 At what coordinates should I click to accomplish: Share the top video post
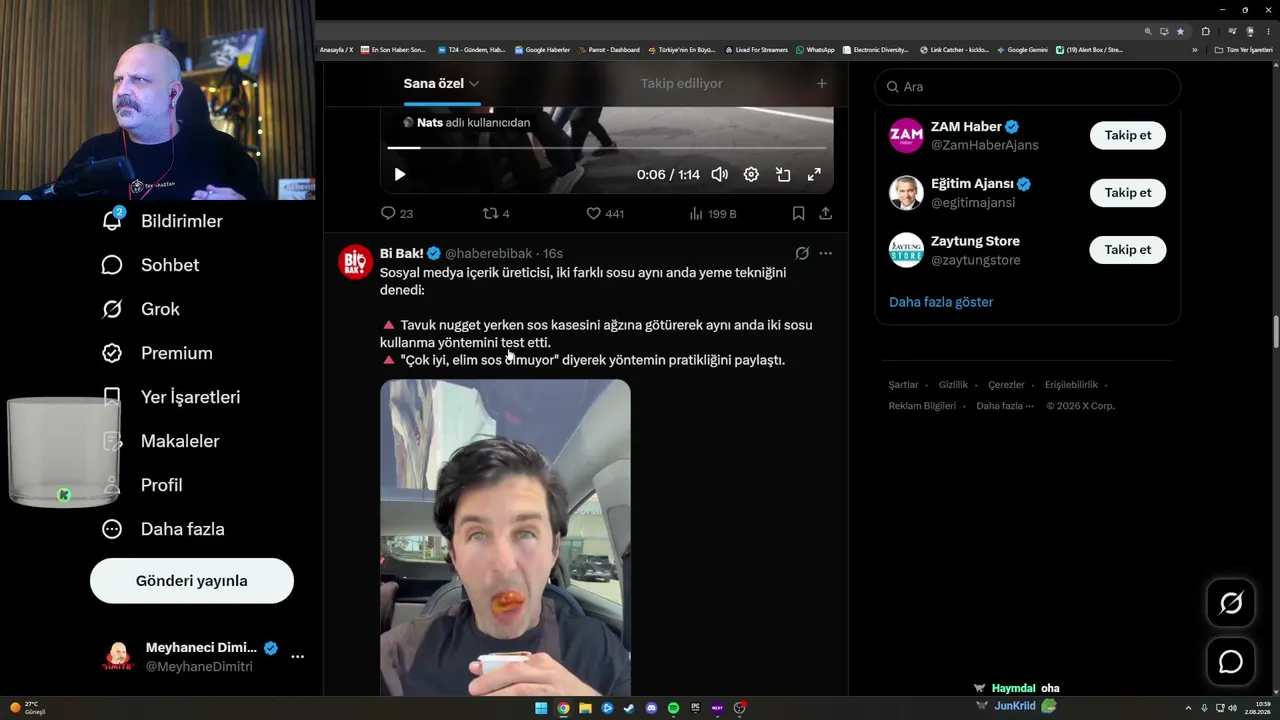click(825, 213)
